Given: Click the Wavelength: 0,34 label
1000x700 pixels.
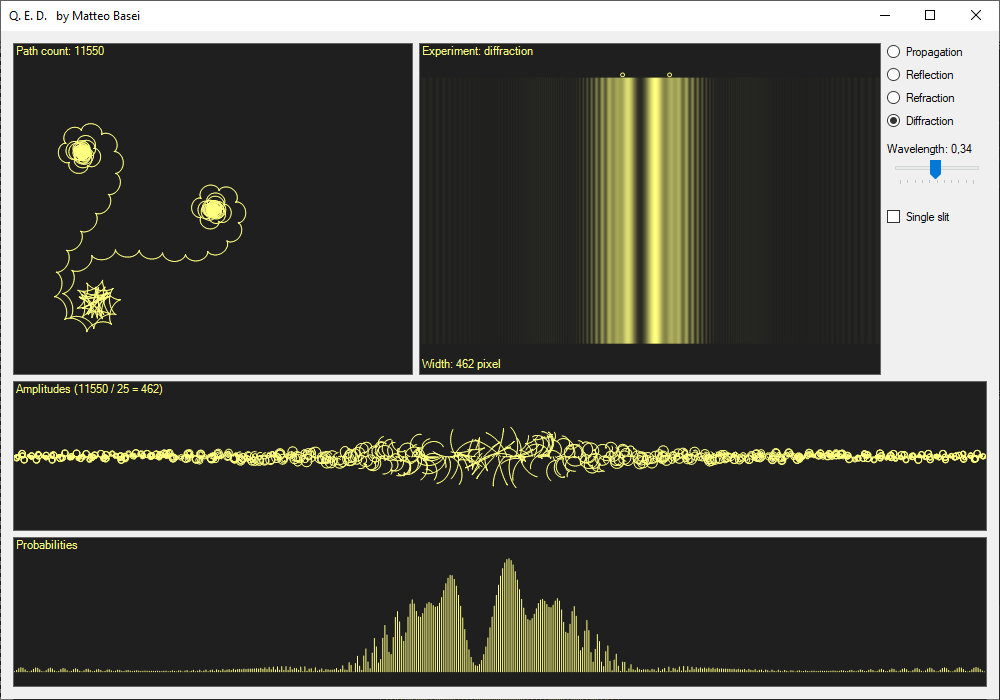Looking at the screenshot, I should 929,149.
